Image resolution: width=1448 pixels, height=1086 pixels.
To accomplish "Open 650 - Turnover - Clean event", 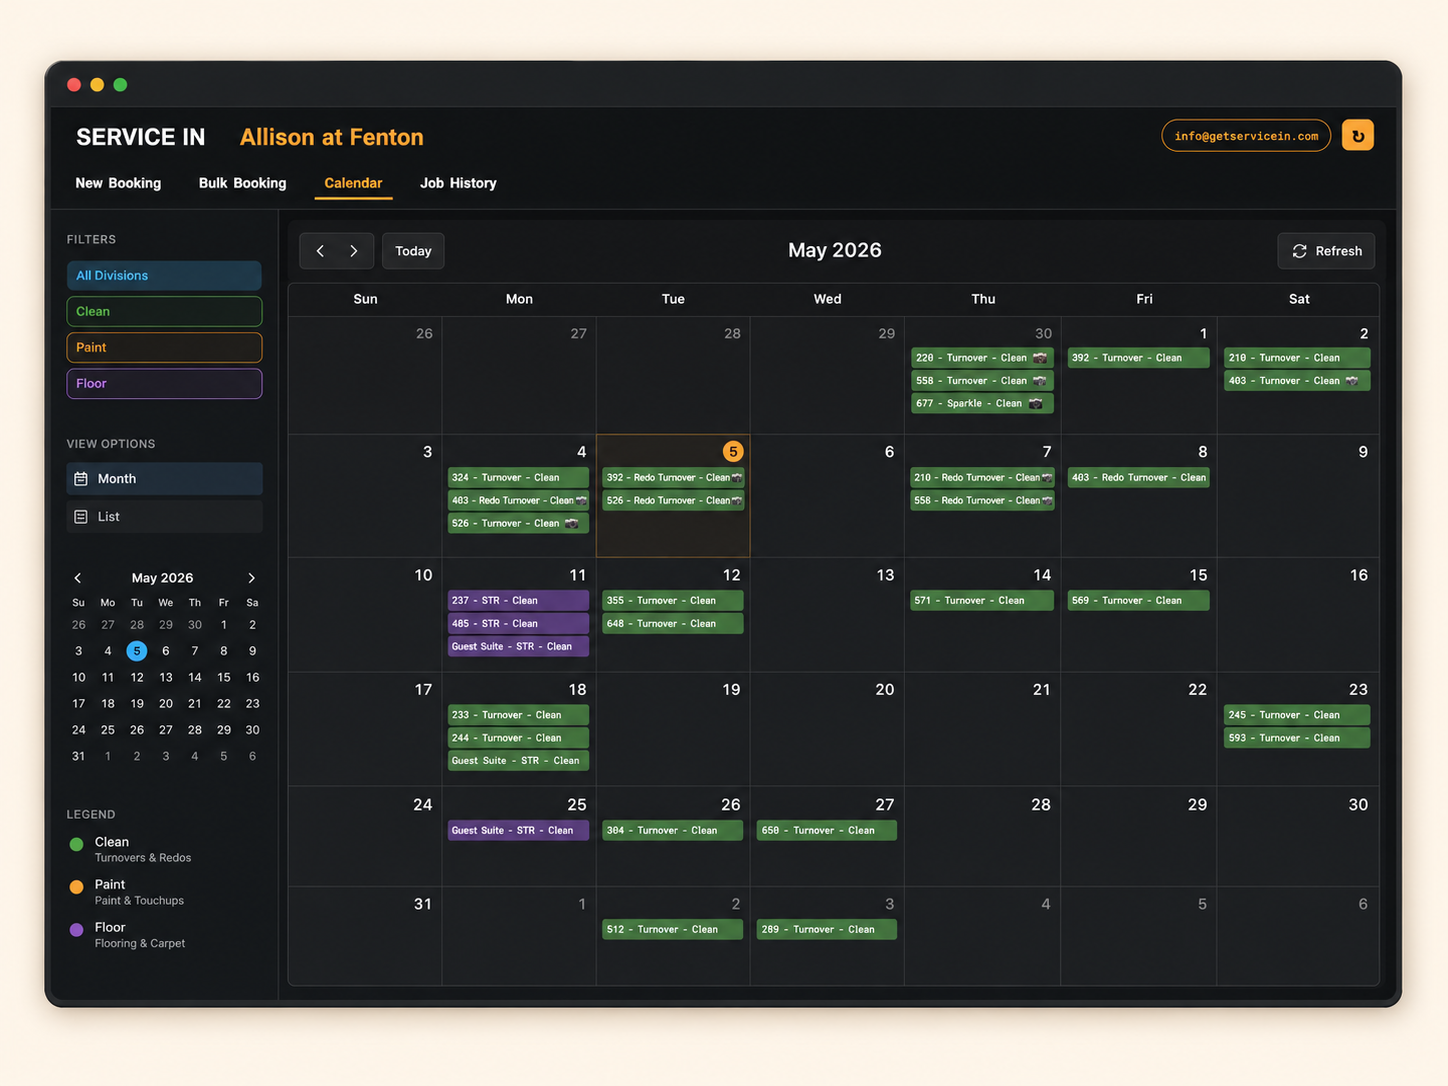I will [x=827, y=831].
